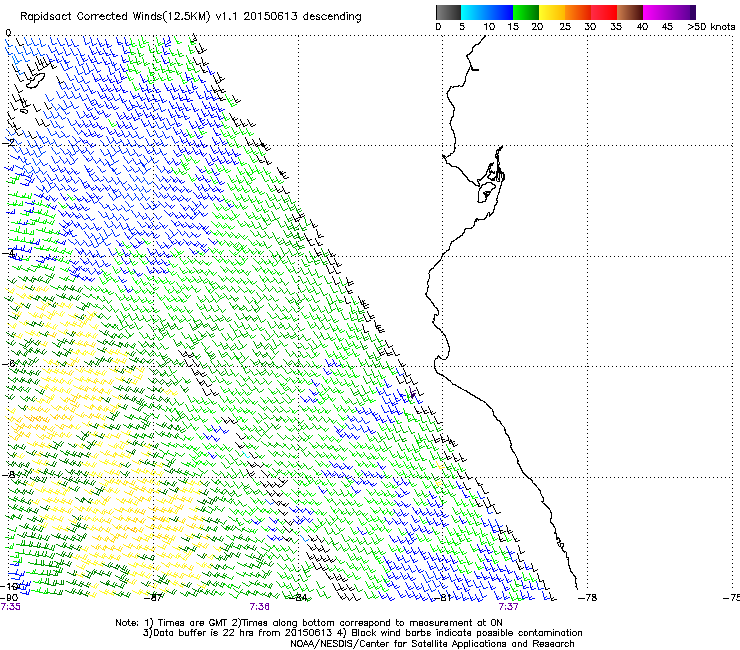Click the '-81' longitude axis label
This screenshot has height=650, width=740.
coord(442,598)
